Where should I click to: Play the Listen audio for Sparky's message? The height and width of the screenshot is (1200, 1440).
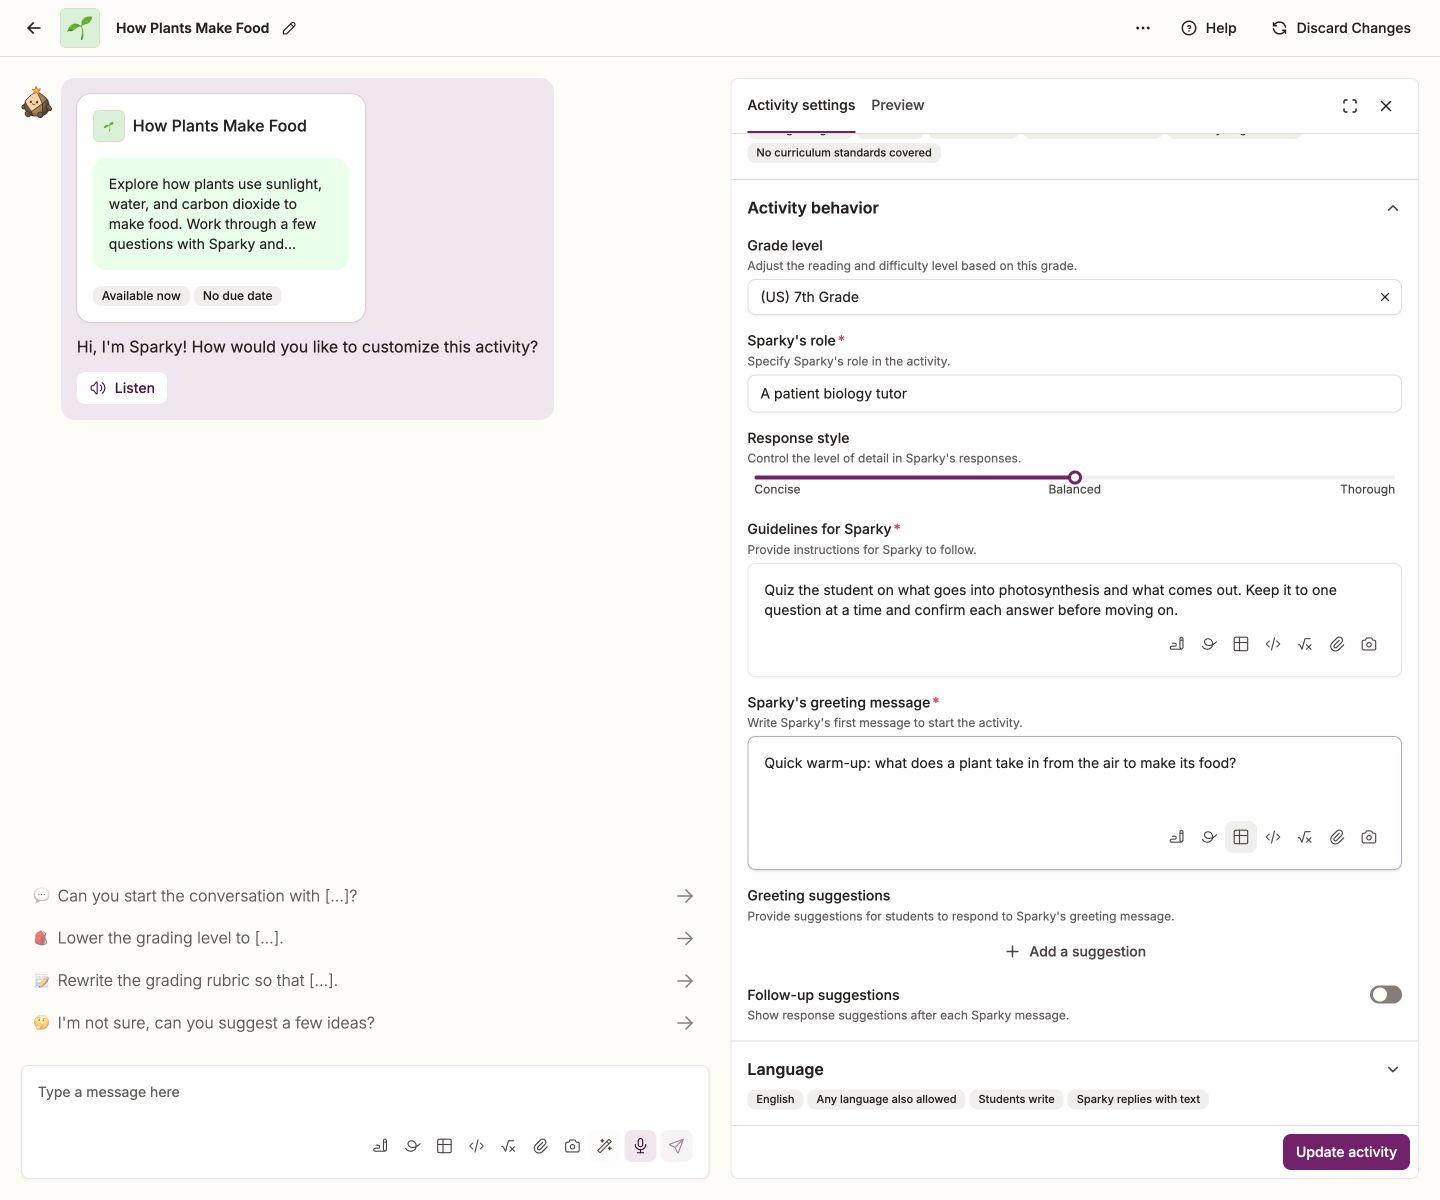pyautogui.click(x=122, y=388)
